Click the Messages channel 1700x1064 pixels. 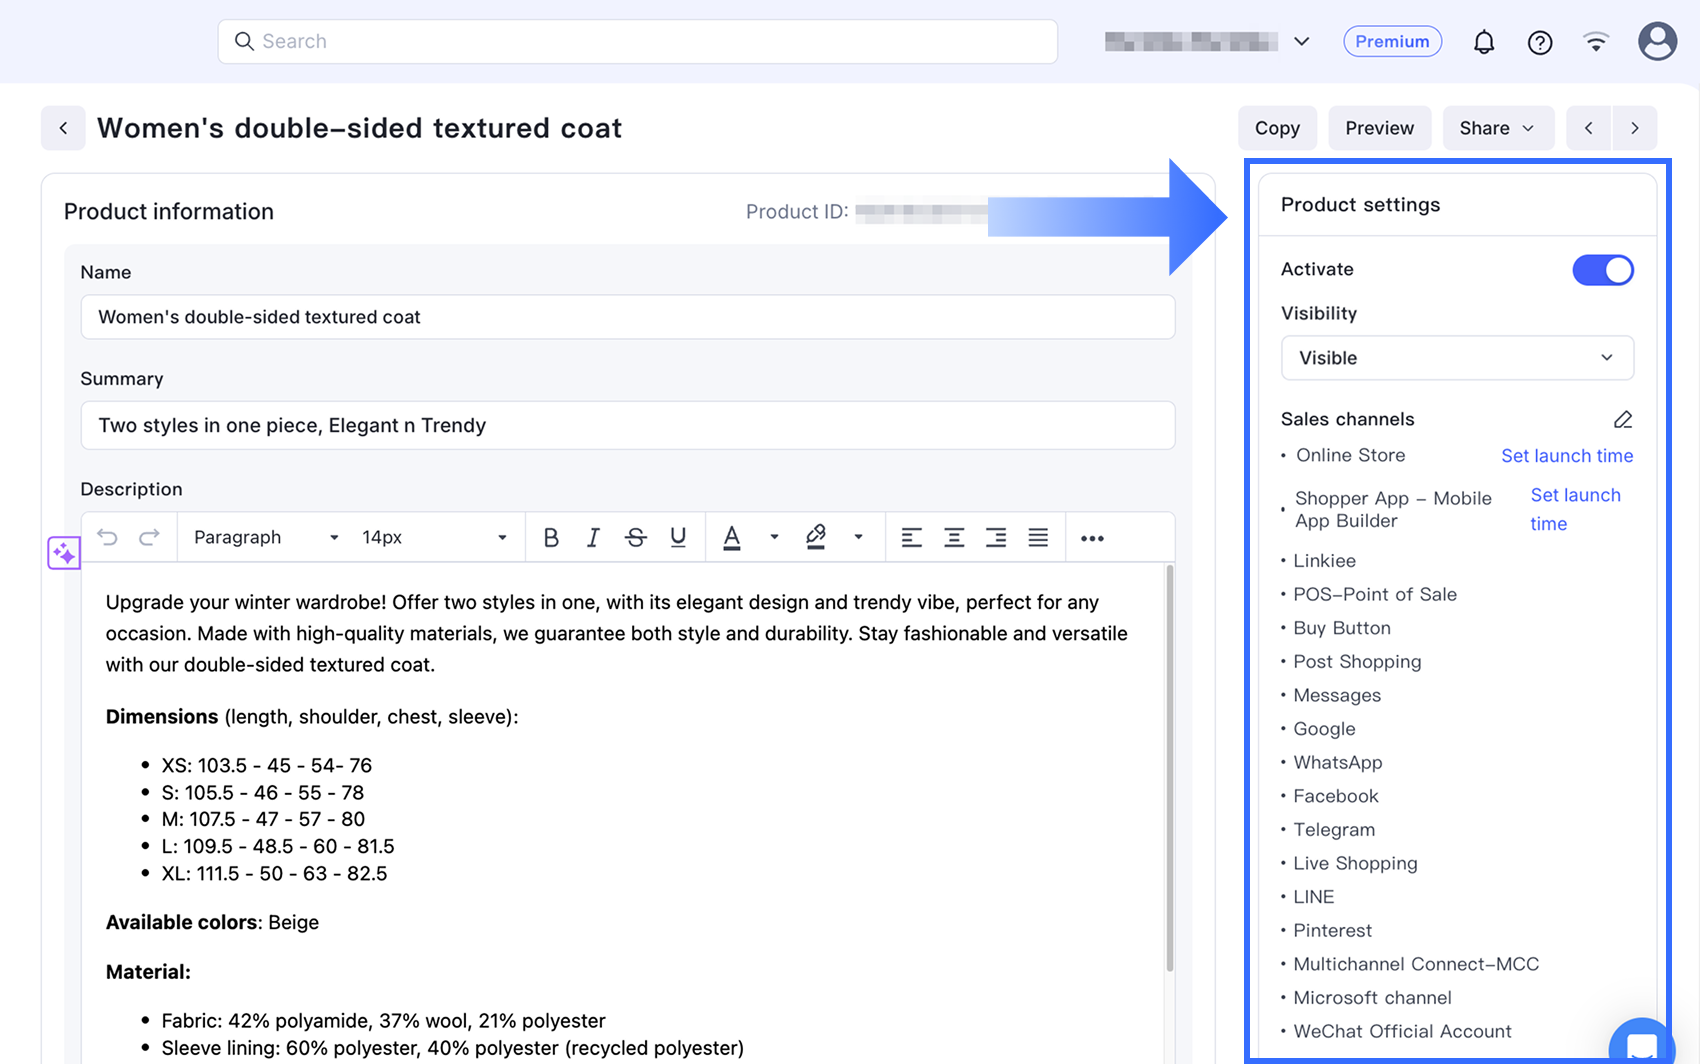coord(1337,695)
